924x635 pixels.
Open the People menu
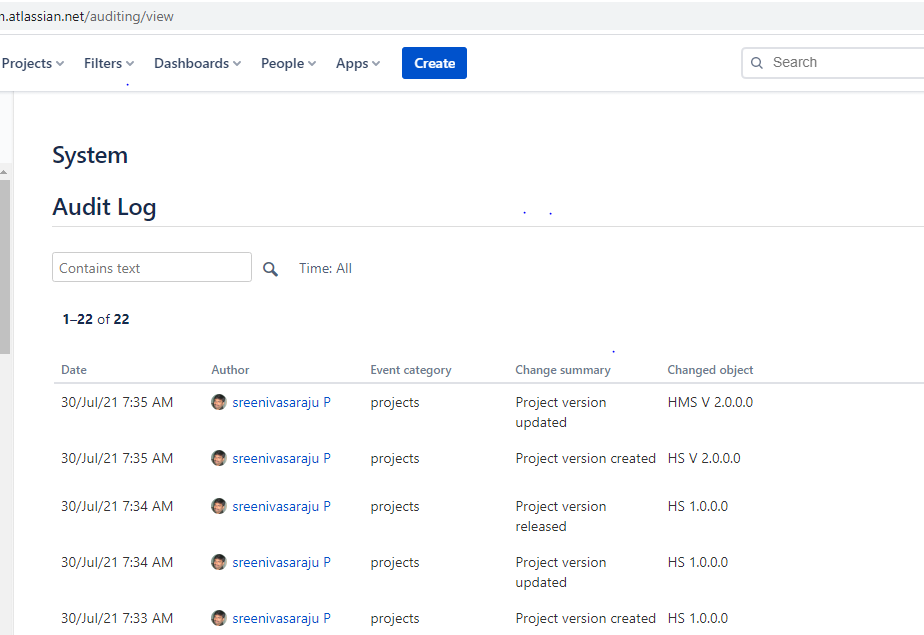click(x=289, y=63)
